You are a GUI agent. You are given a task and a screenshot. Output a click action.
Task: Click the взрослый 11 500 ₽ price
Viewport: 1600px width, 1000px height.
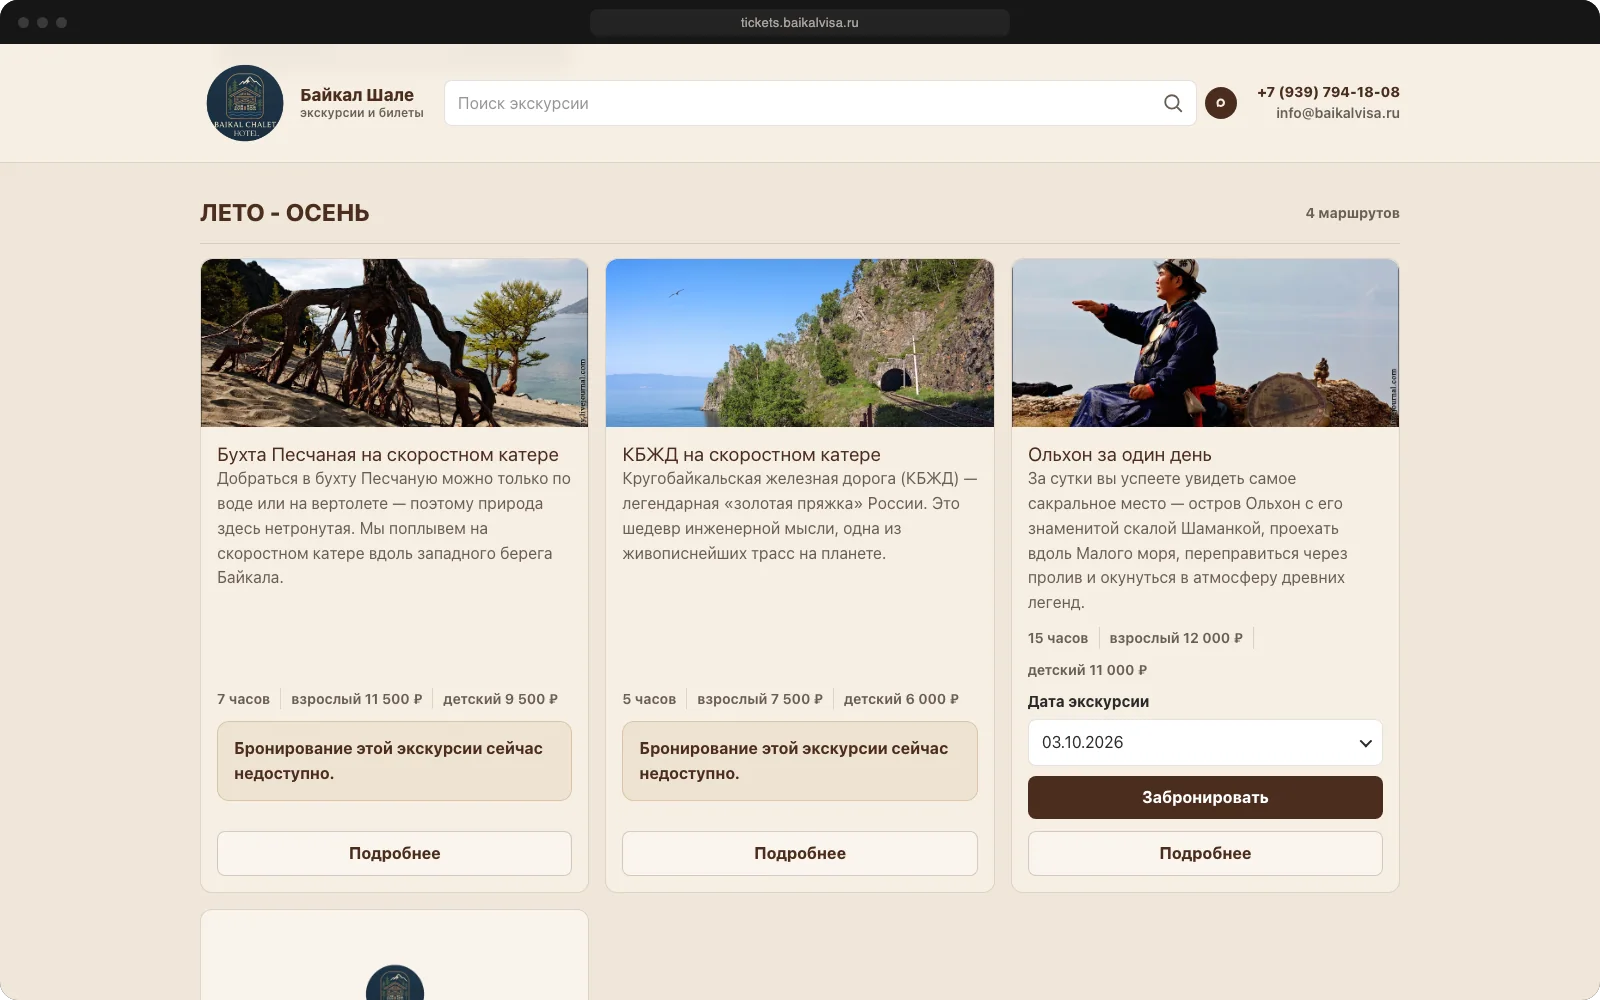click(357, 699)
